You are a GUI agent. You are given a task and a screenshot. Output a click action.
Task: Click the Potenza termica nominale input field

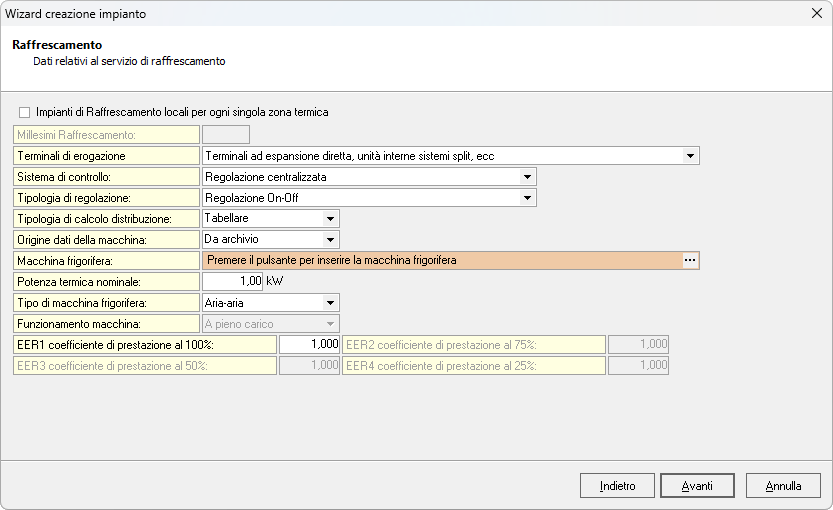[x=232, y=281]
